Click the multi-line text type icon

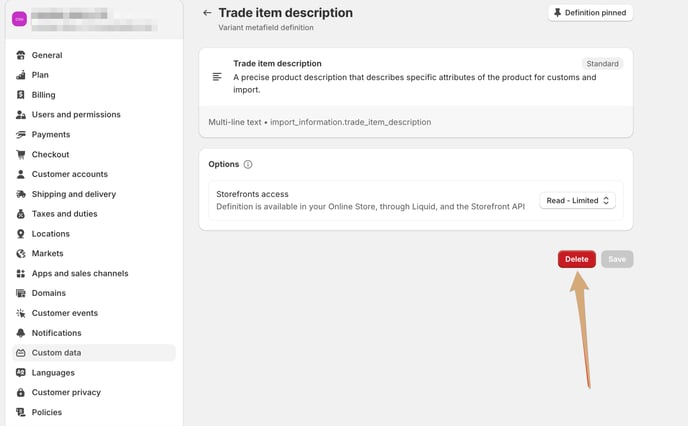coord(217,77)
